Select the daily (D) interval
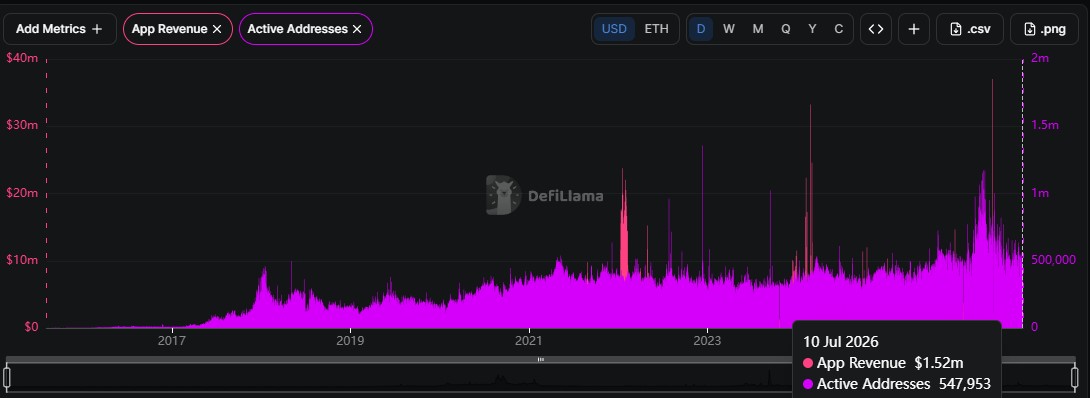This screenshot has width=1090, height=398. 701,29
